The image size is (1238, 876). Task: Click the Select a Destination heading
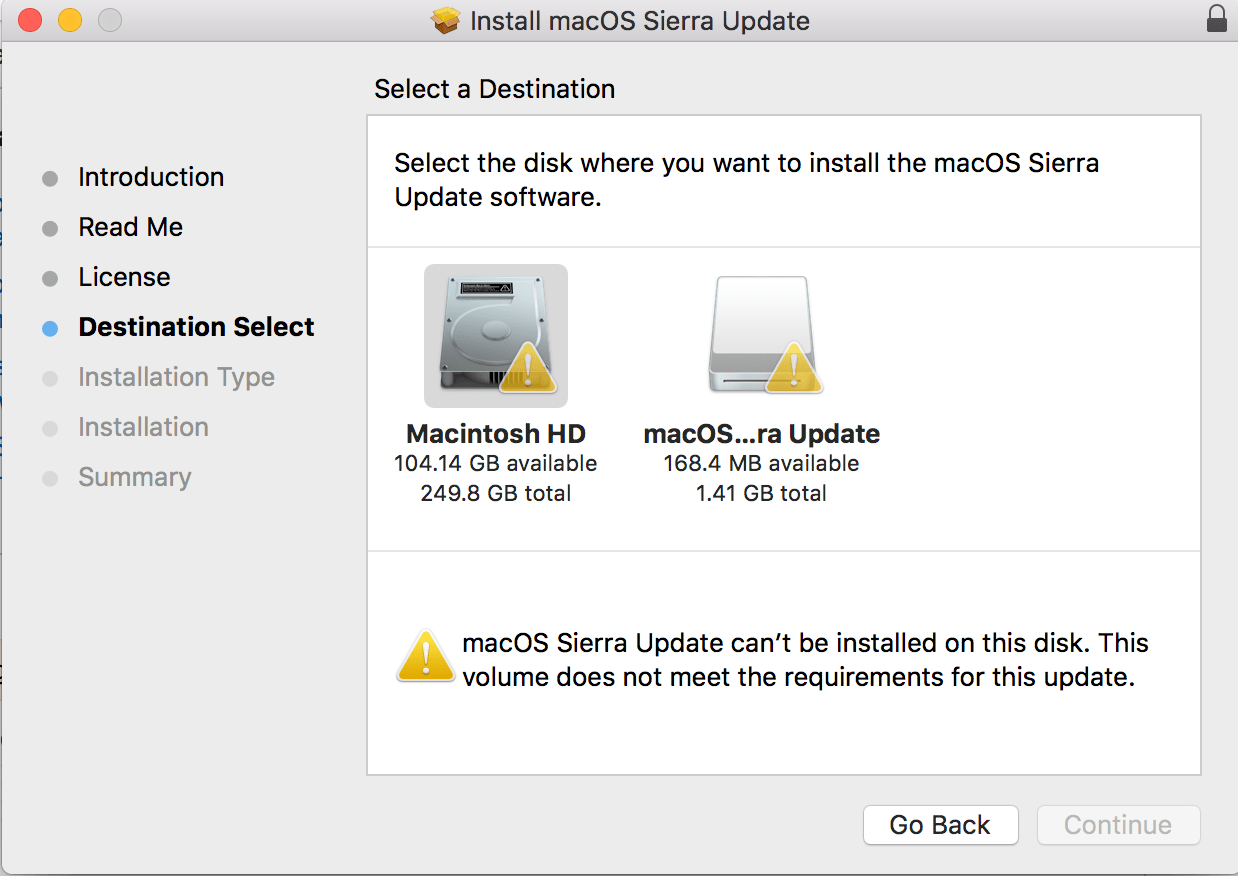coord(494,89)
